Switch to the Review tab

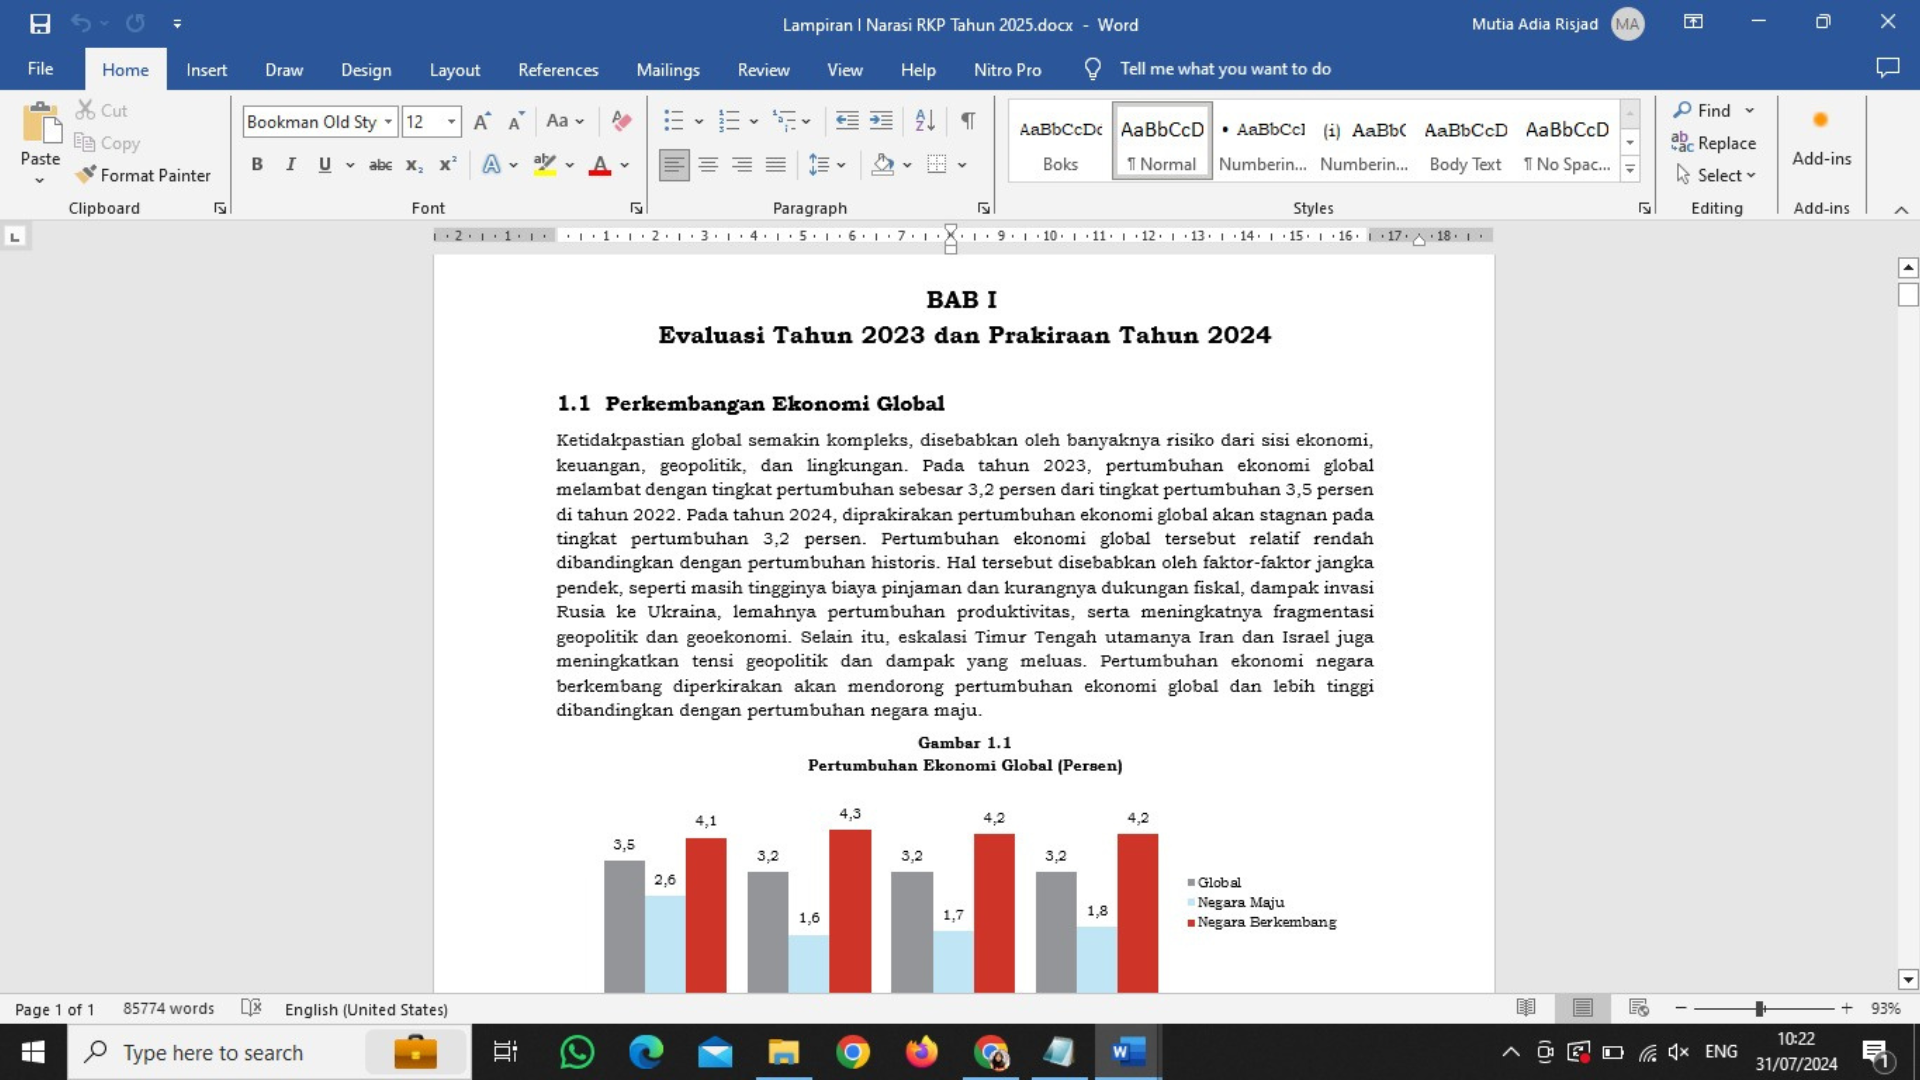[763, 70]
